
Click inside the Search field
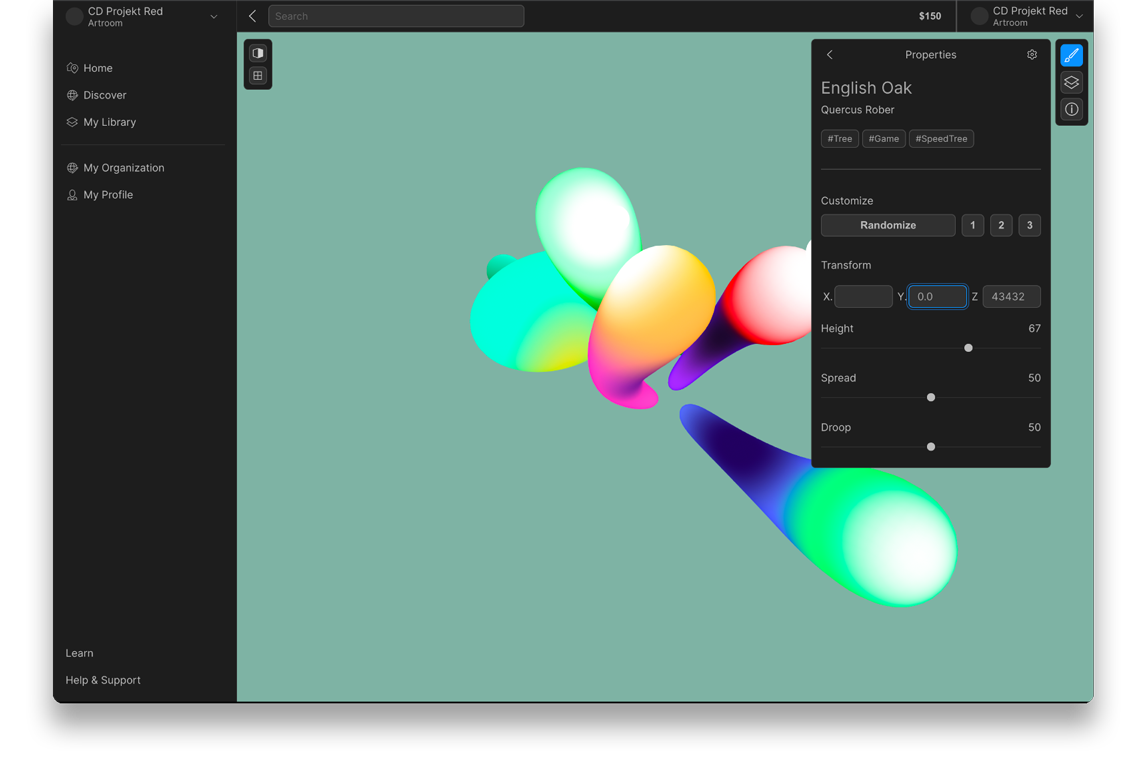pos(396,16)
